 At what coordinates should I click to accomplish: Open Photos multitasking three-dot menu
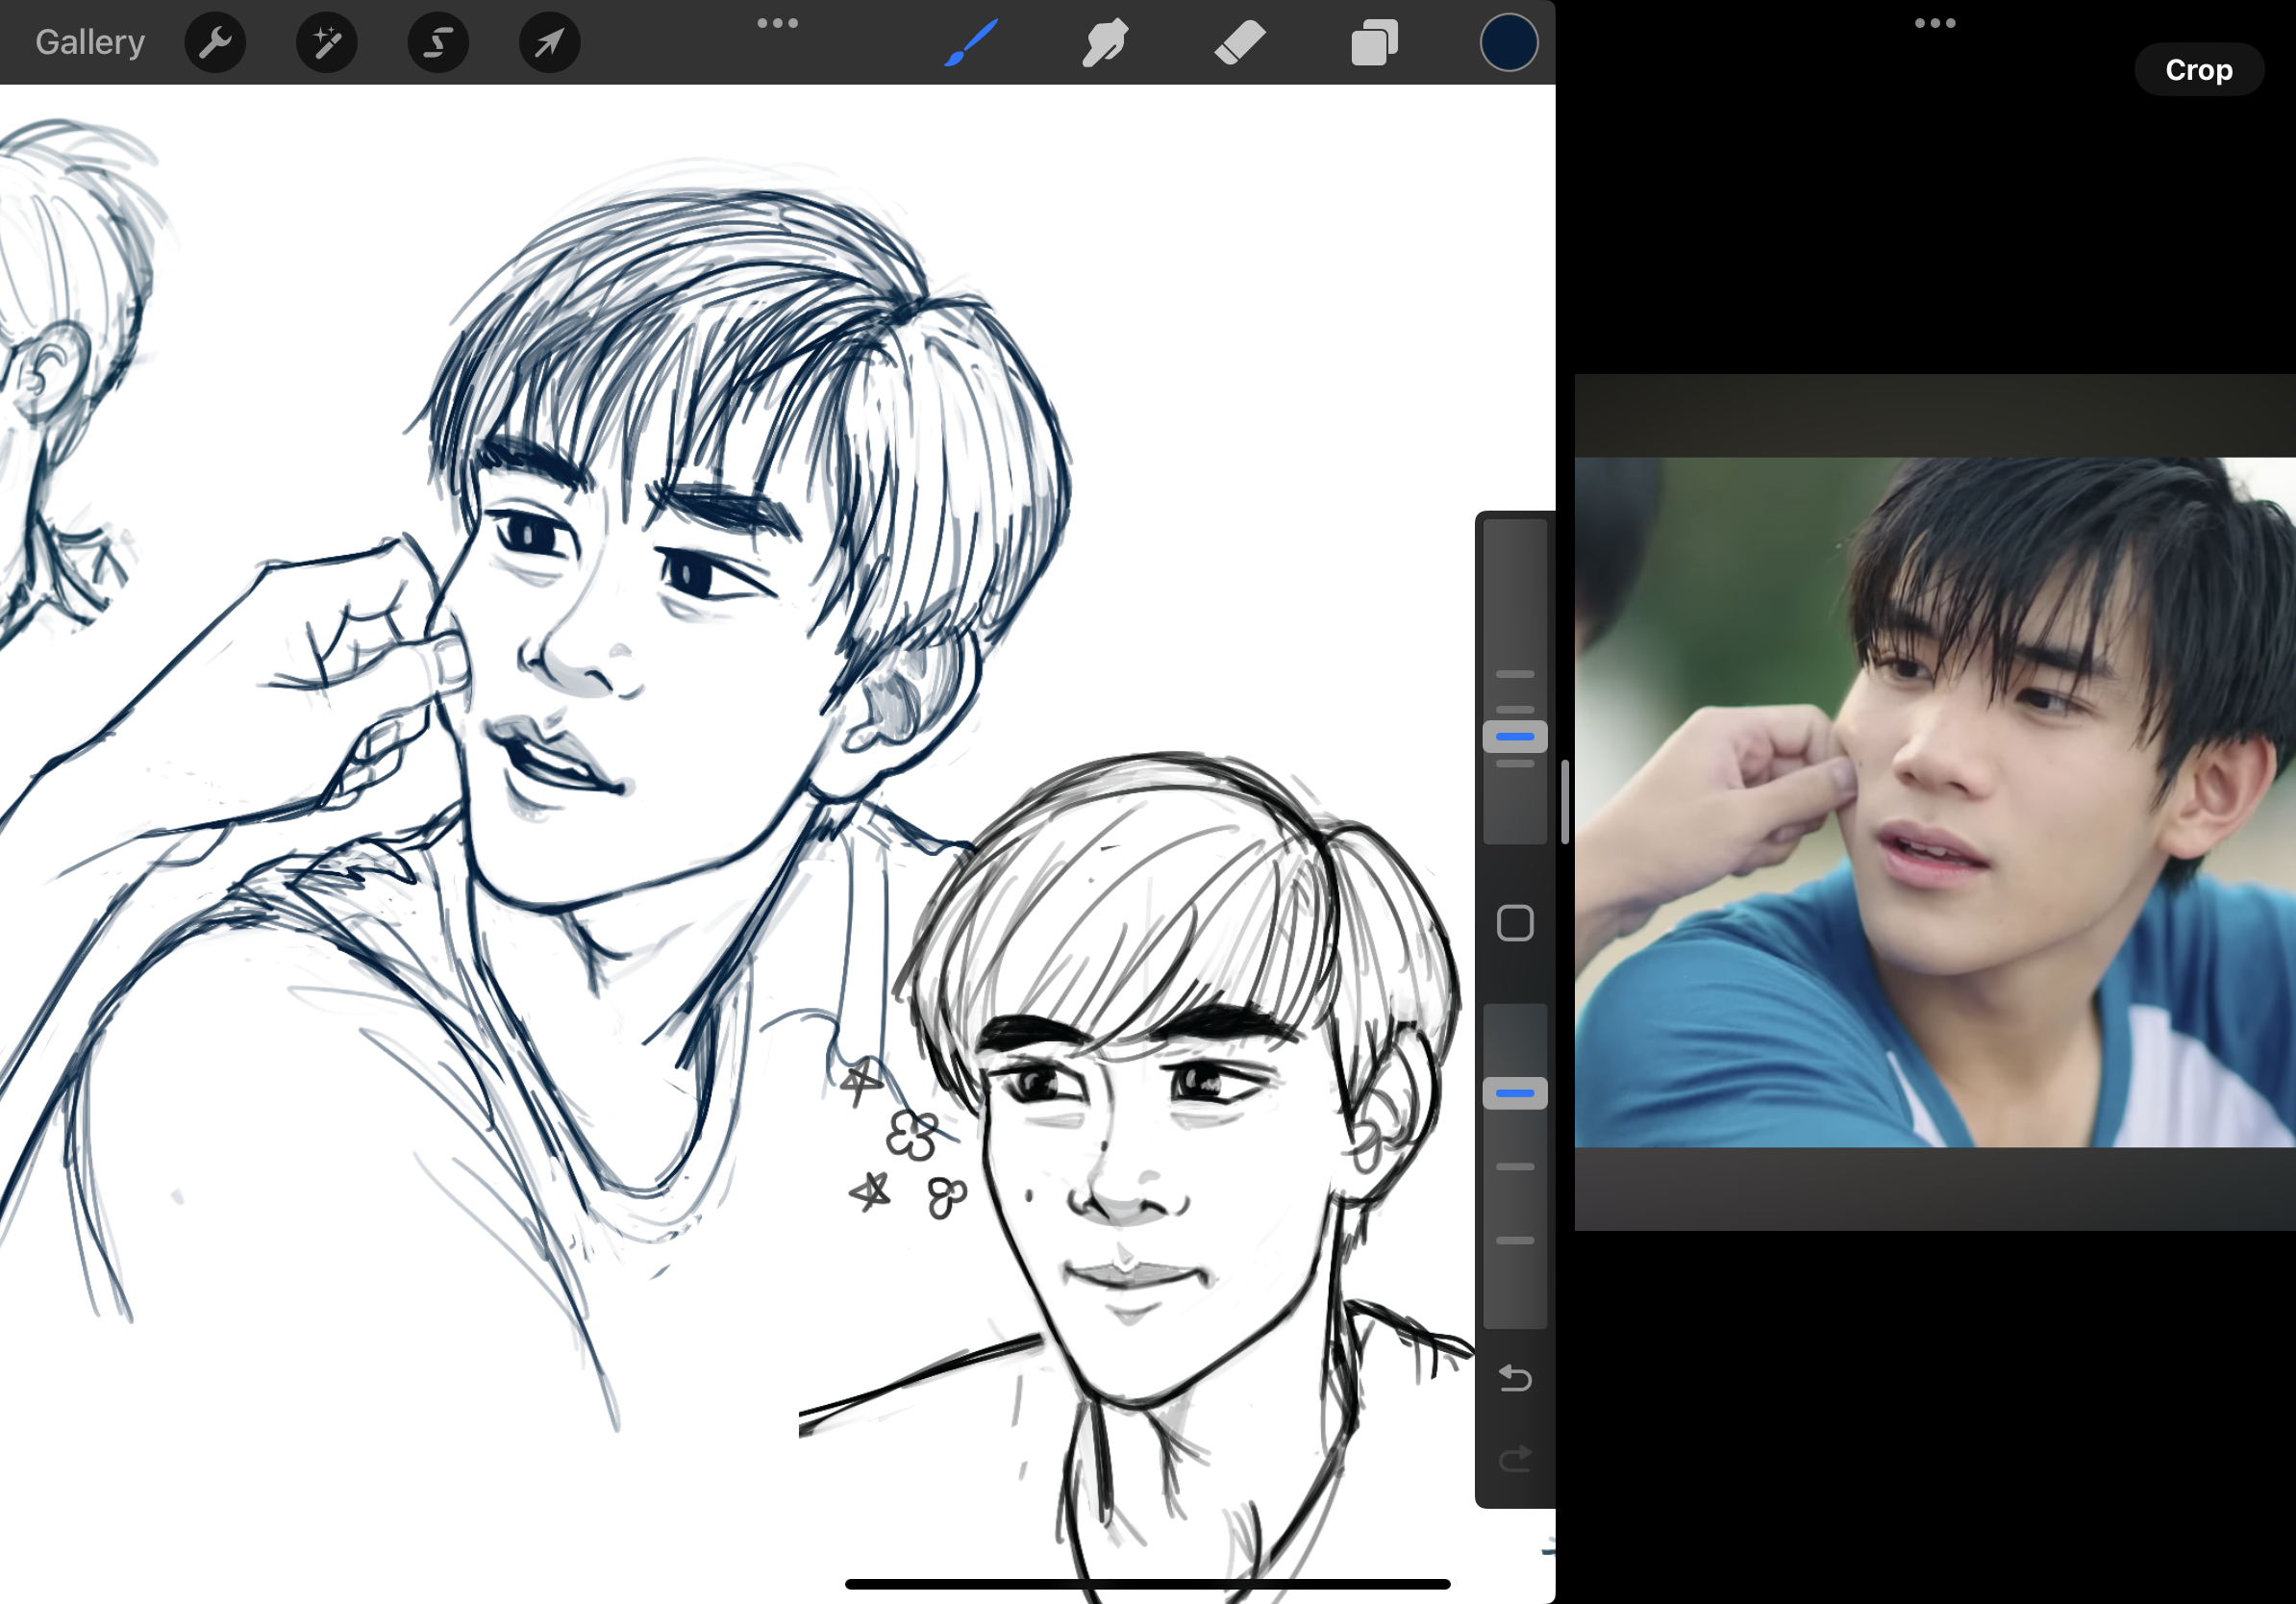point(1934,23)
